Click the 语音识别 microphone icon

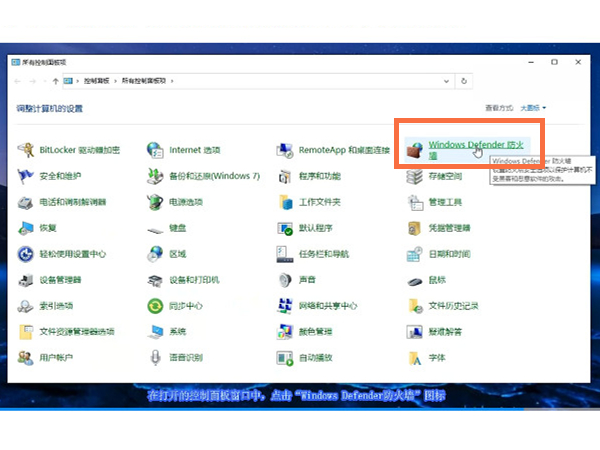click(155, 358)
